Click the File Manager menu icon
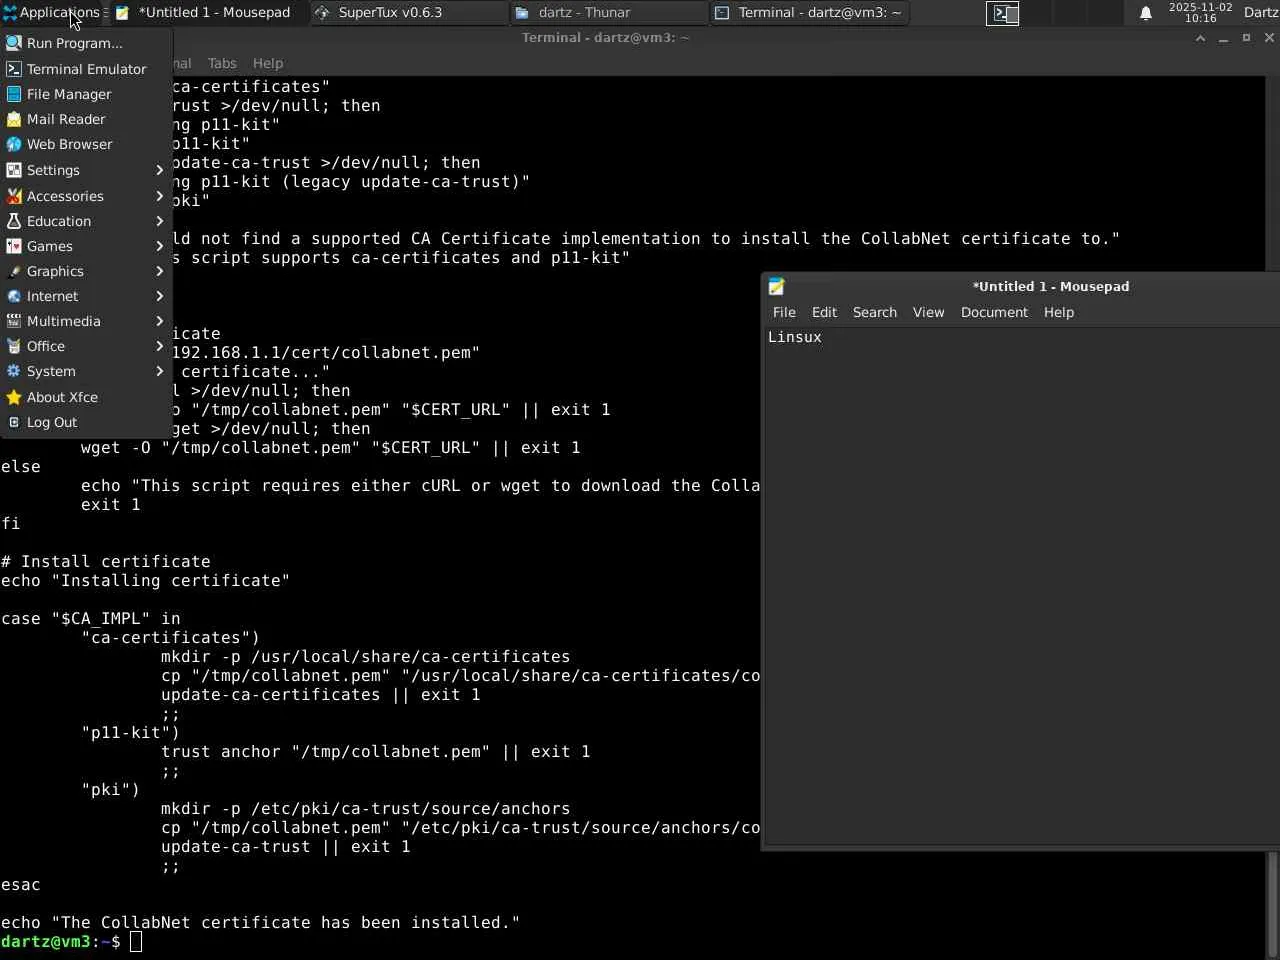 pos(14,94)
